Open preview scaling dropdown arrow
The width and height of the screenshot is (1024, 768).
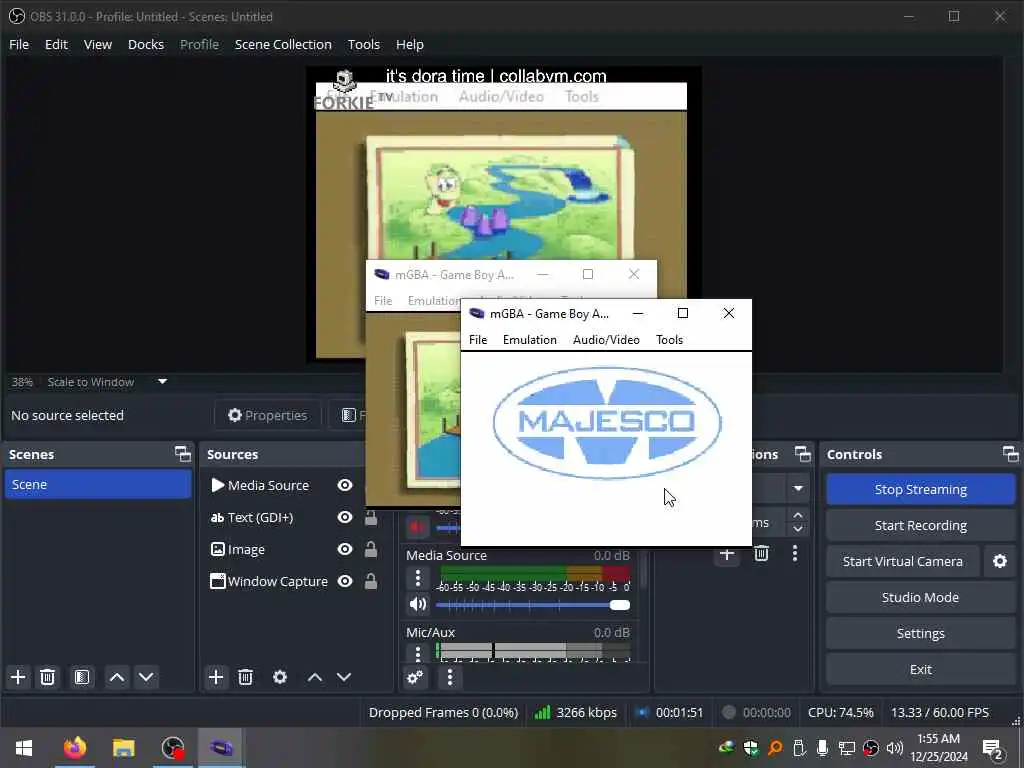[x=163, y=381]
